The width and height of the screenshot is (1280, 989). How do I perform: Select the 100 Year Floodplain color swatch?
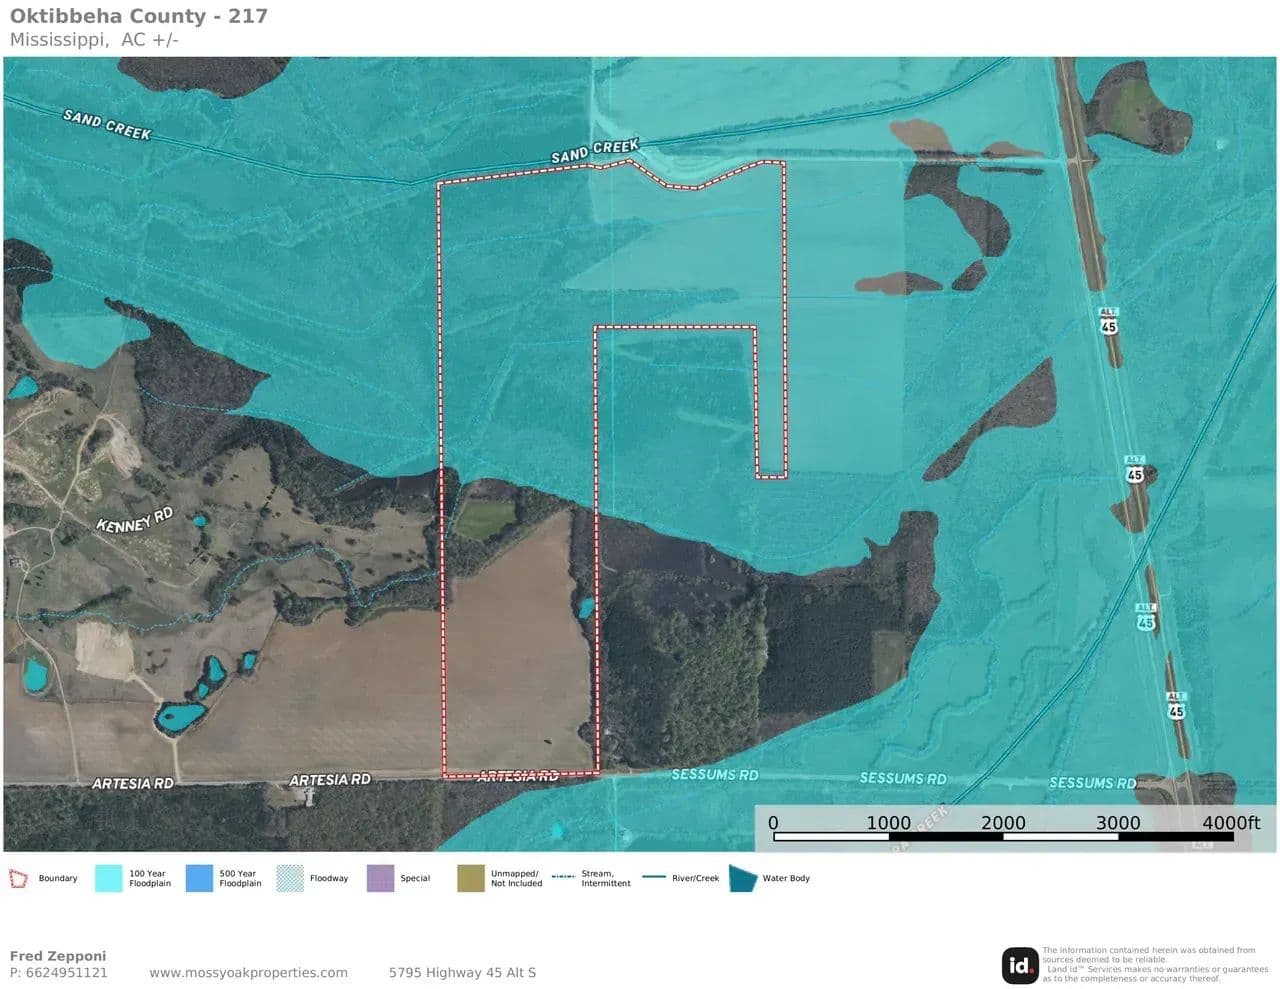coord(108,878)
